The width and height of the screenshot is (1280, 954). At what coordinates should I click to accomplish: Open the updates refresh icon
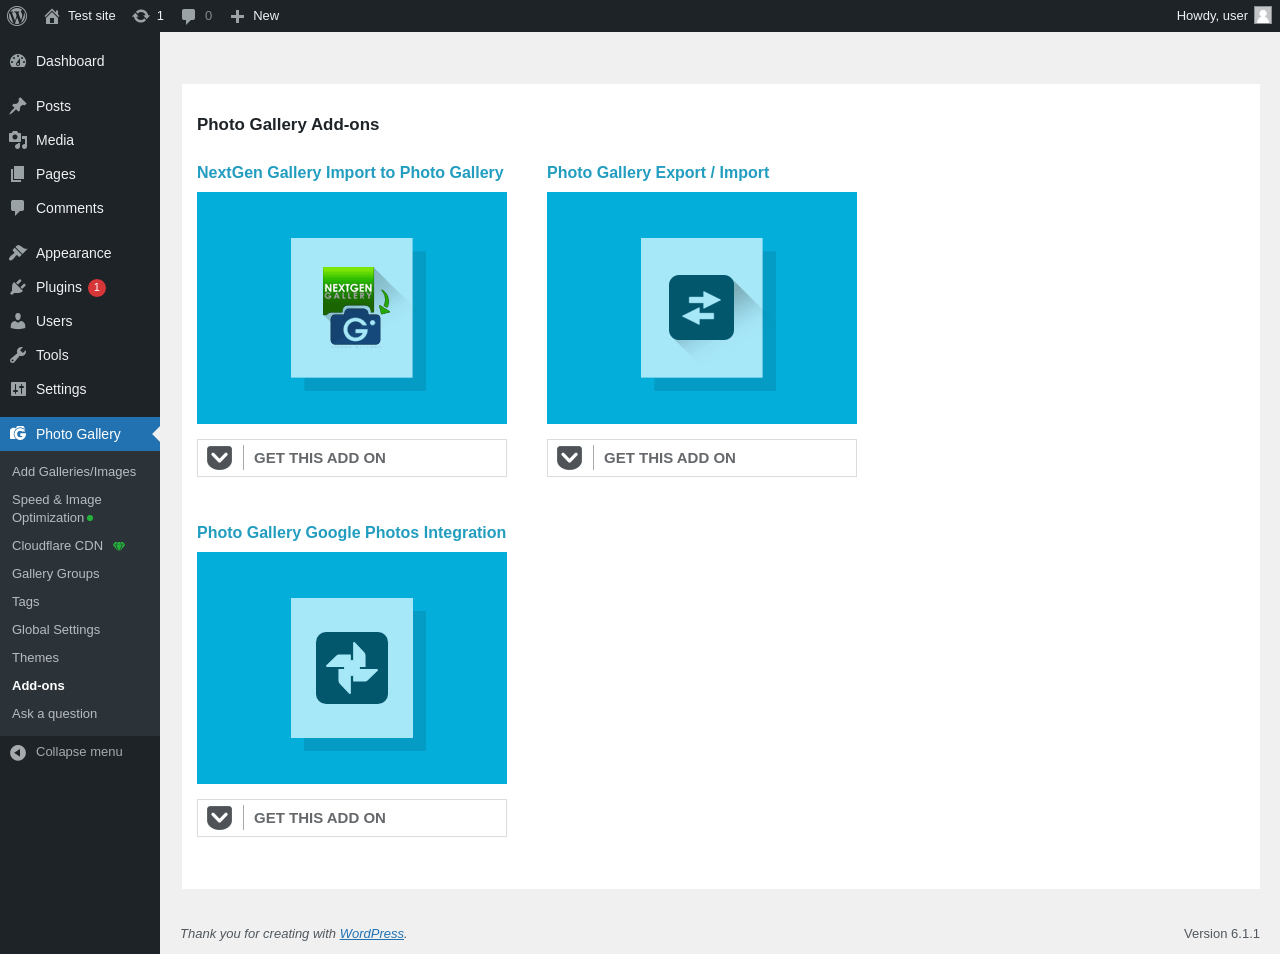141,16
